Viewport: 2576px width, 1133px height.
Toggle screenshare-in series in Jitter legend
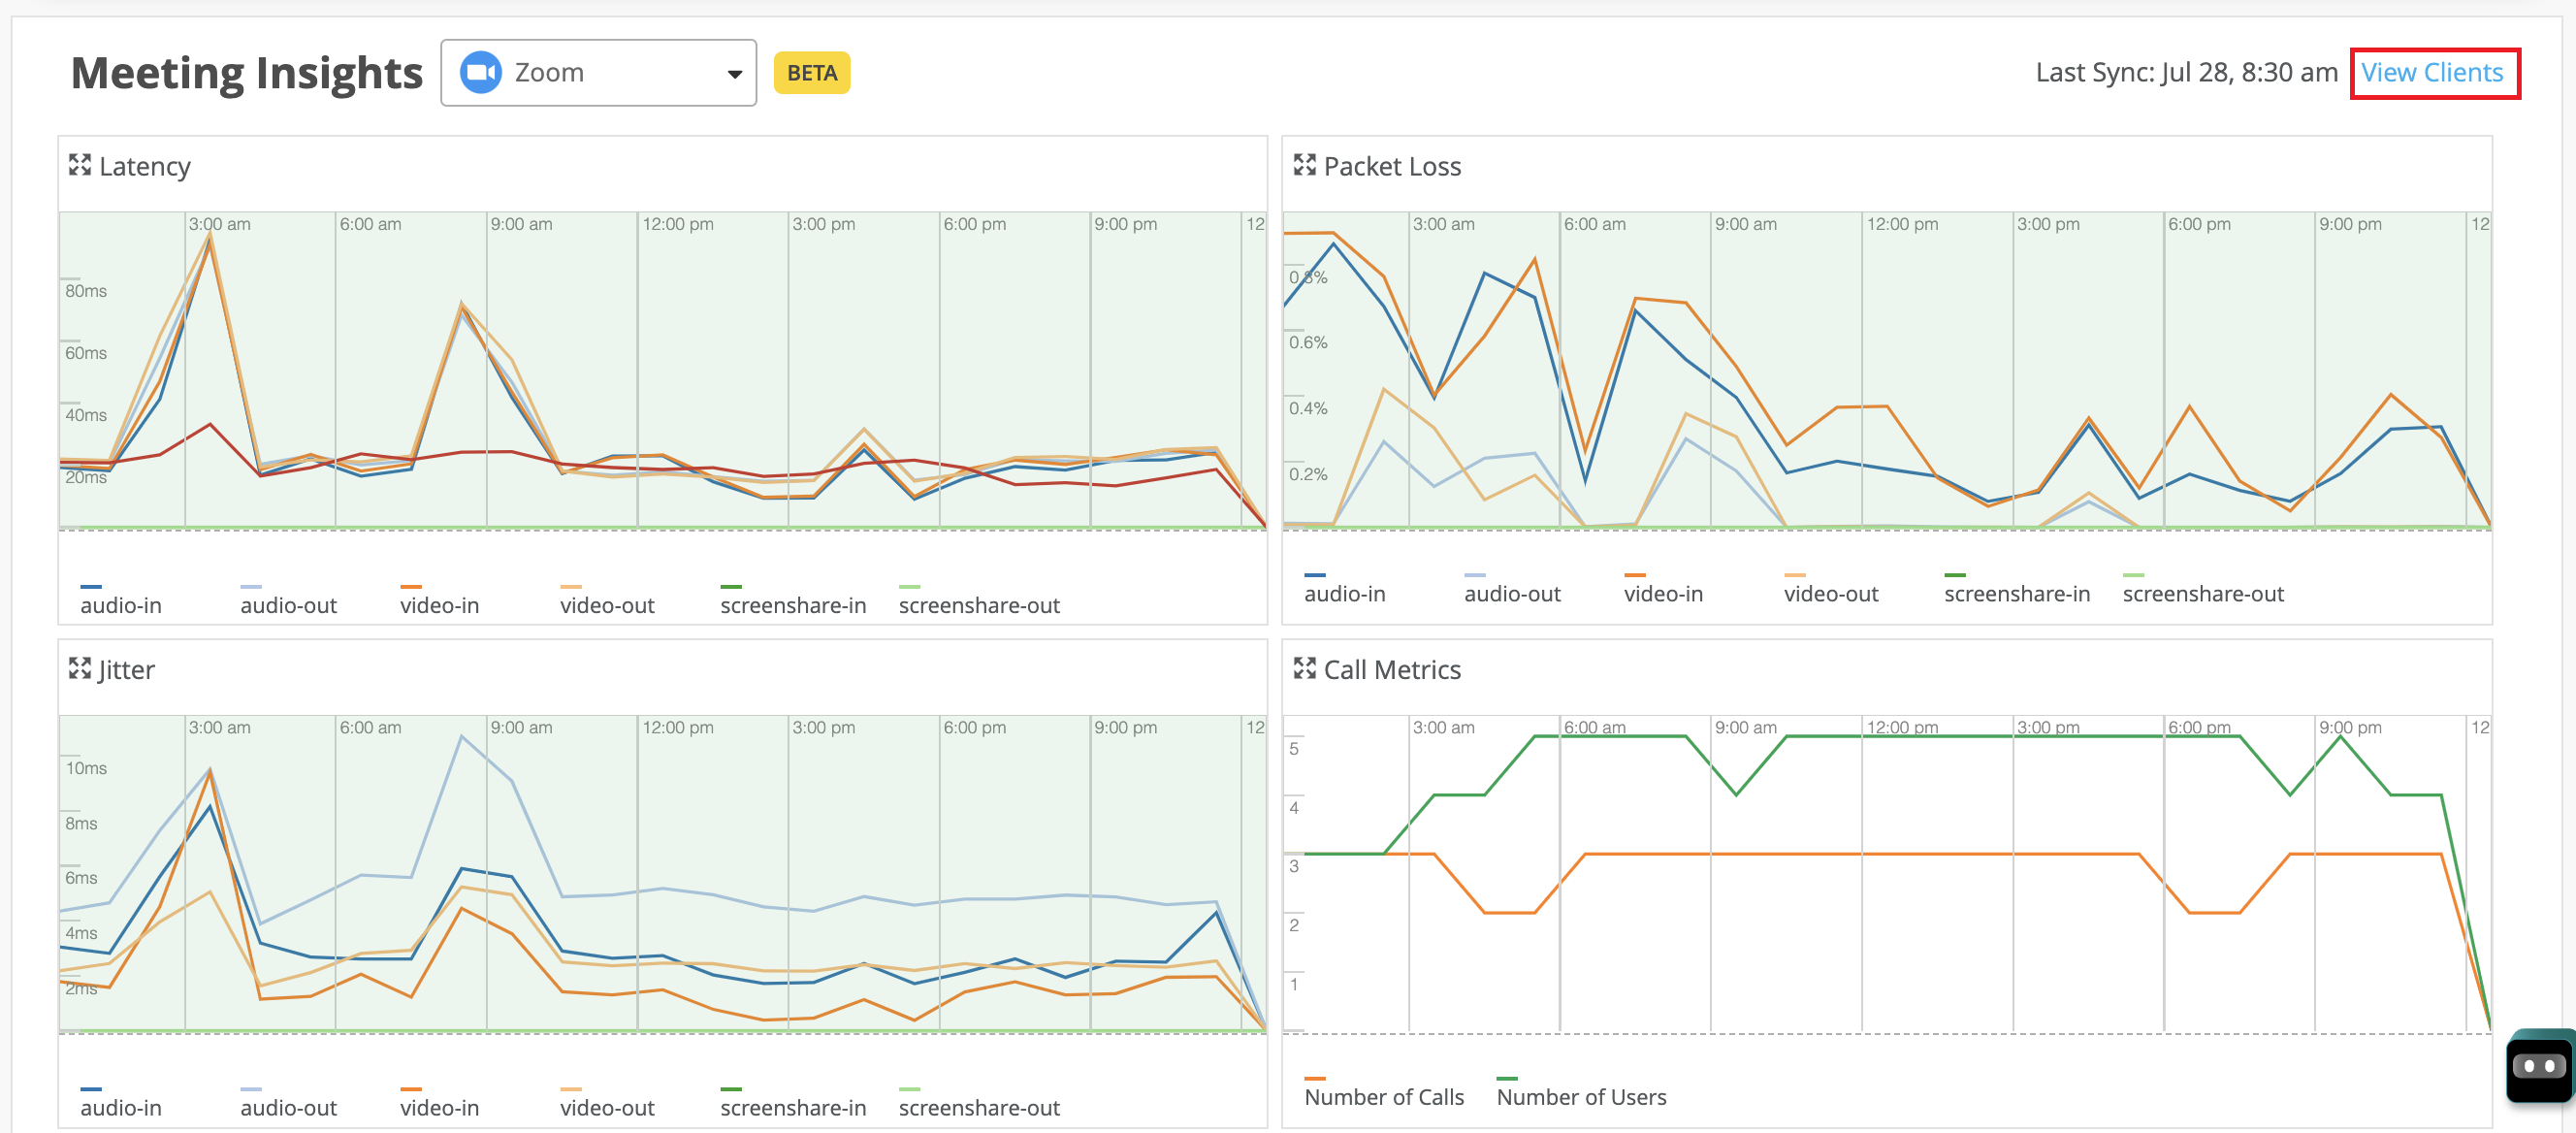click(792, 1107)
